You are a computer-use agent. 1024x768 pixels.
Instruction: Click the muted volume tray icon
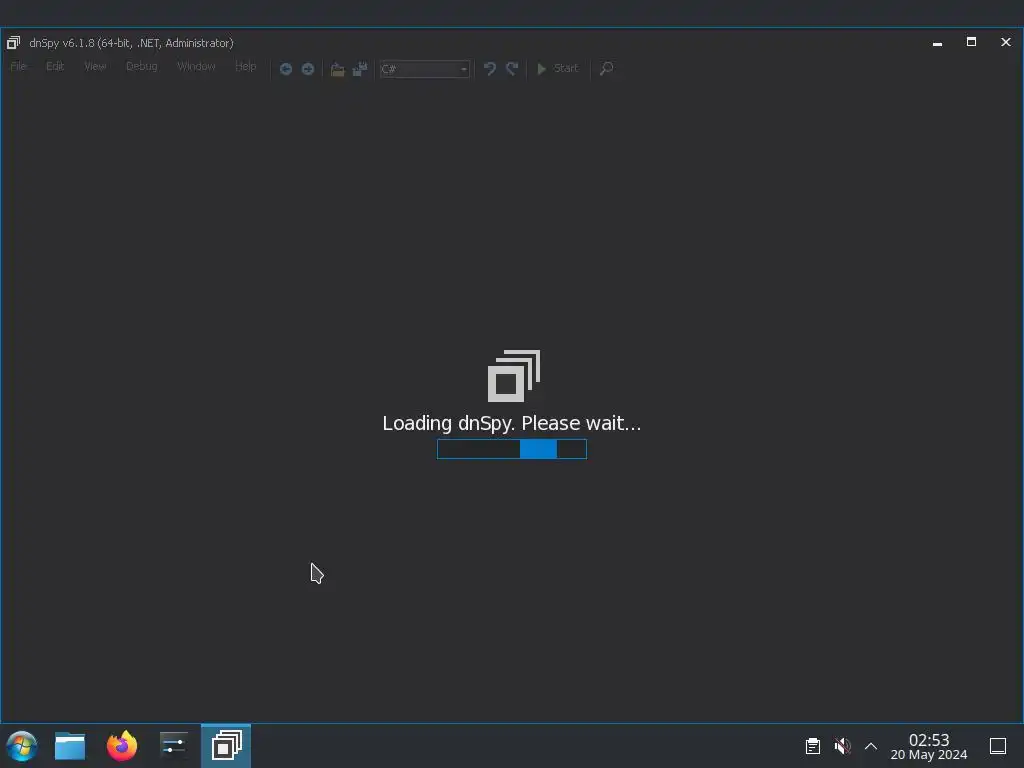(842, 746)
